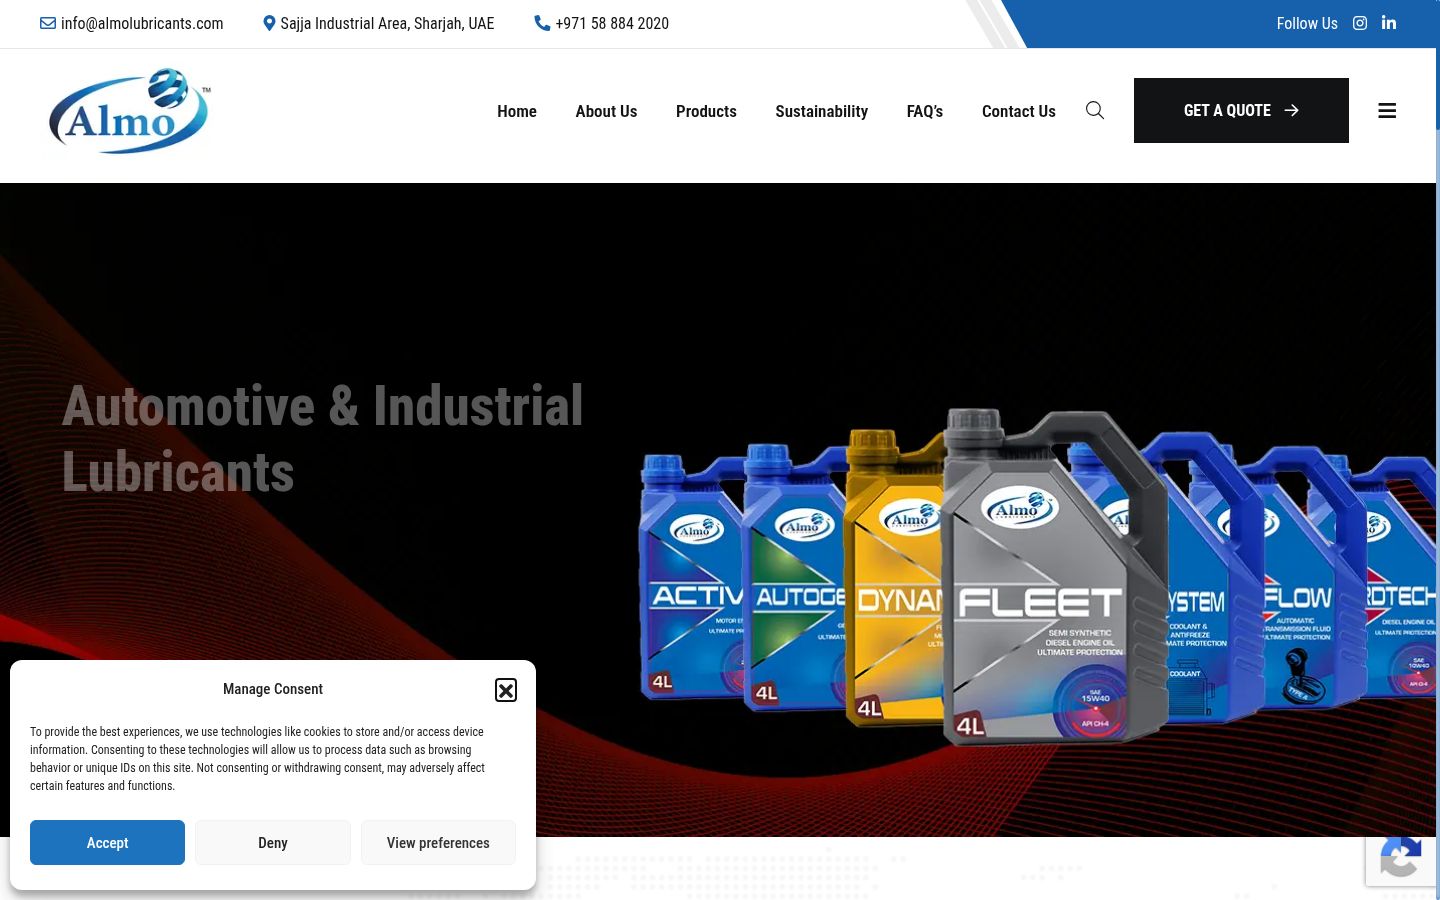Click View preferences button
The width and height of the screenshot is (1440, 900).
(438, 842)
